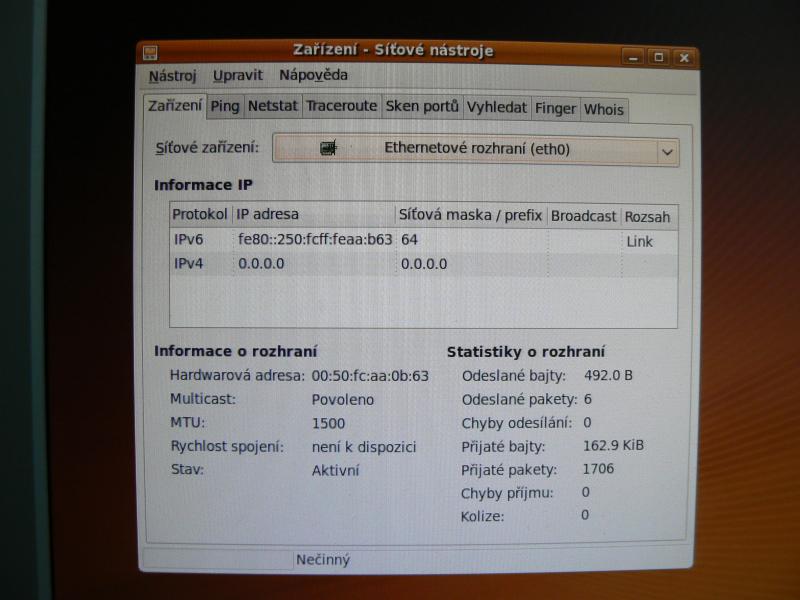Sort by Protokol column header
Image resolution: width=800 pixels, height=600 pixels.
click(200, 214)
